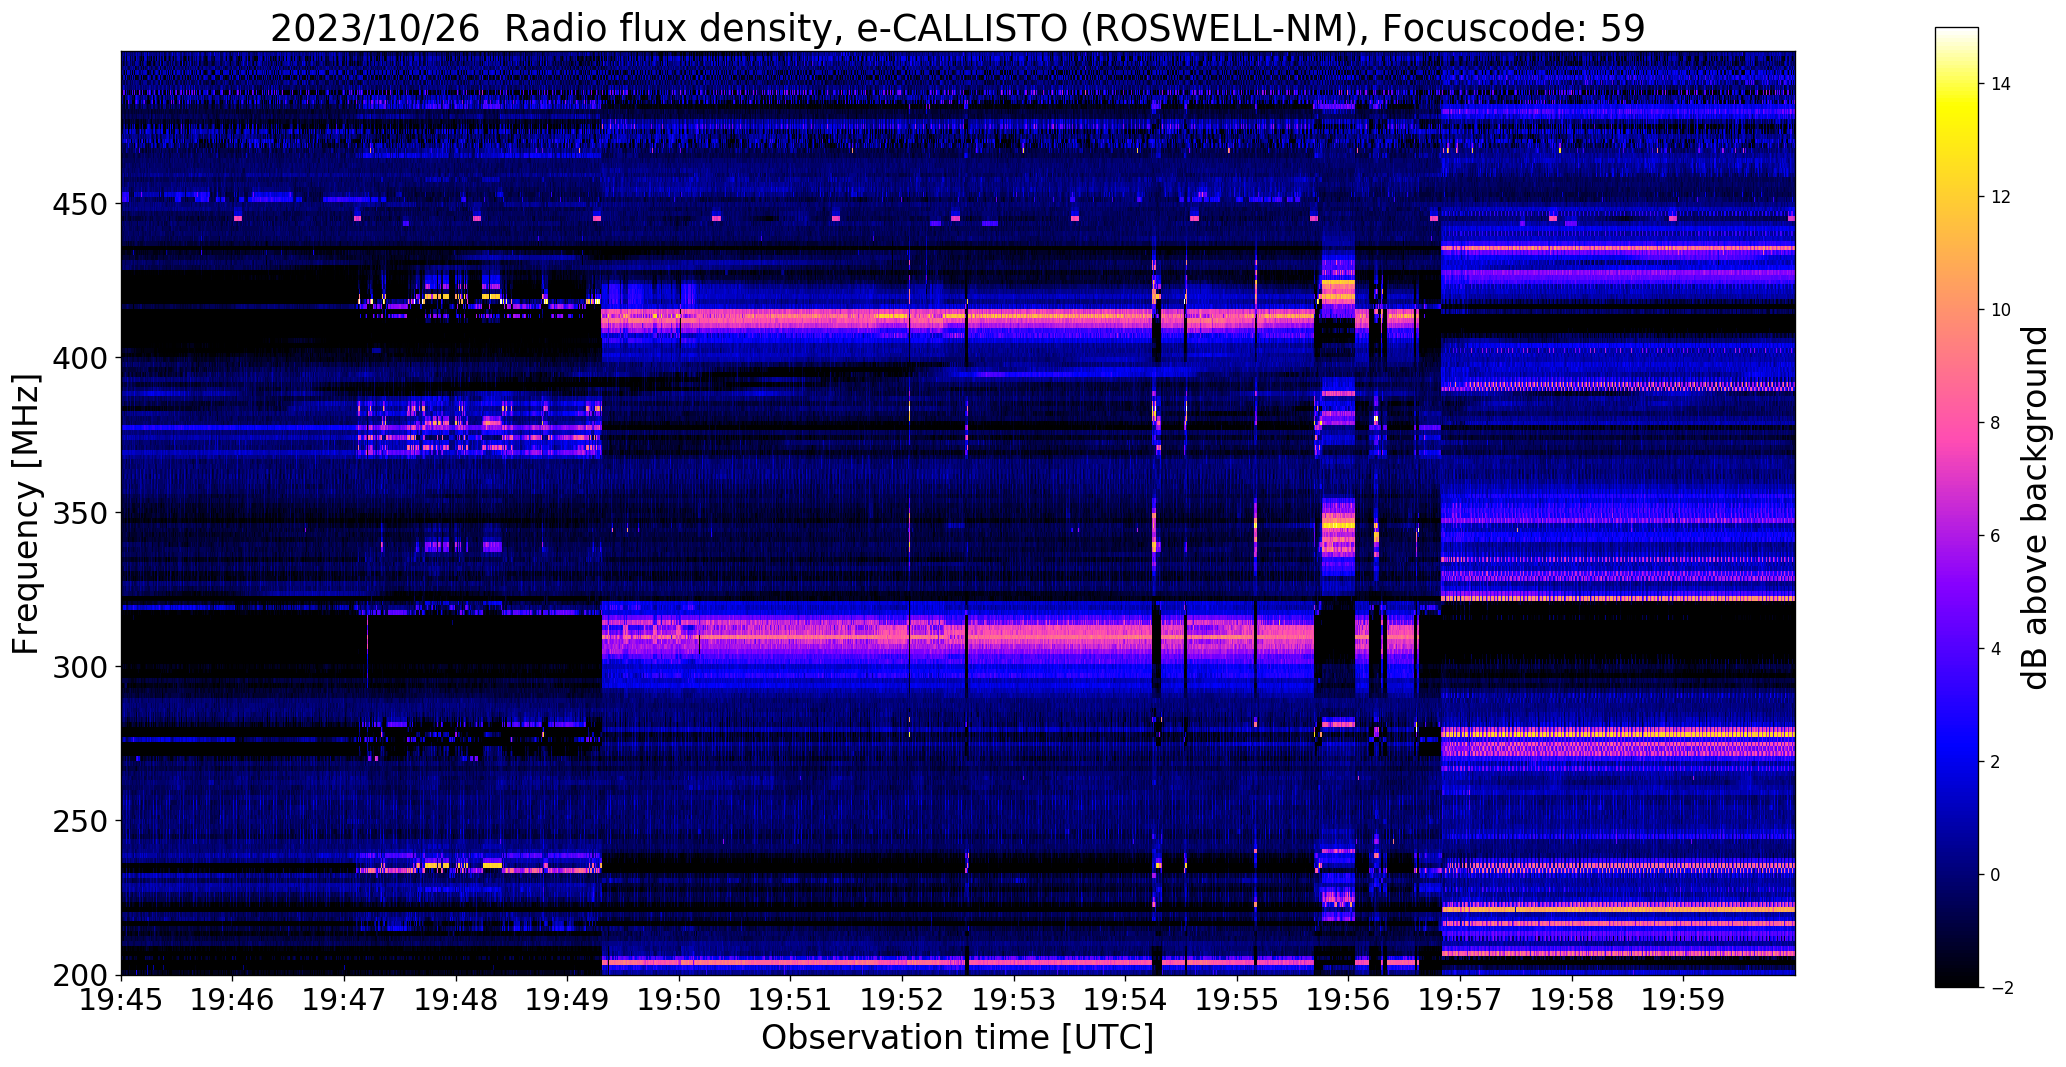Viewport: 2066px width, 1067px height.
Task: Click the 19:53 time tick label
Action: point(1014,999)
